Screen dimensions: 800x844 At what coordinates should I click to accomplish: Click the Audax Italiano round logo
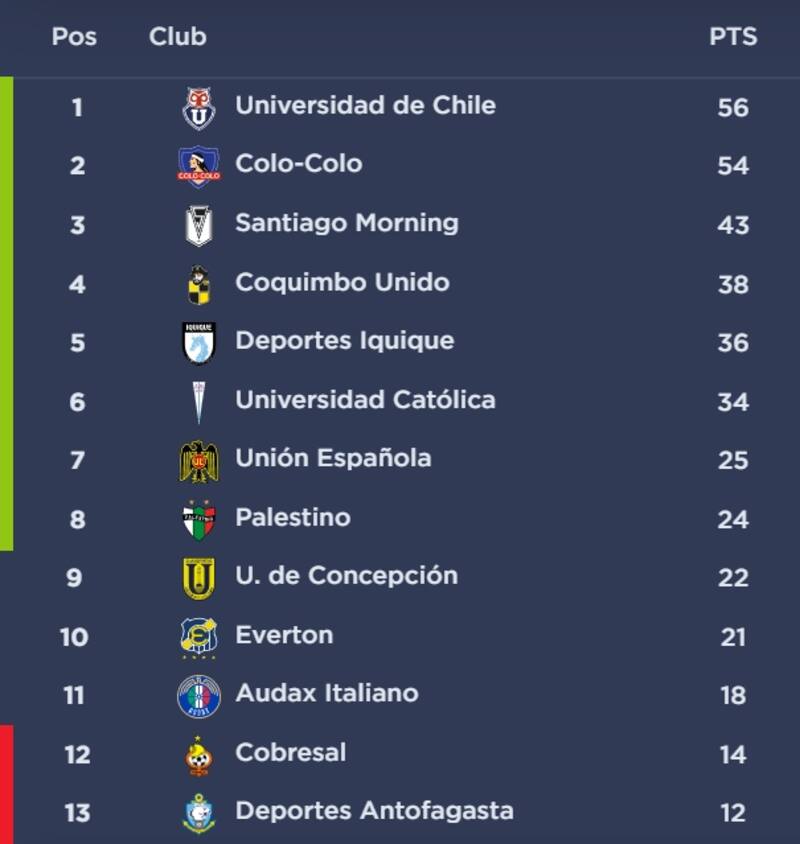pyautogui.click(x=199, y=696)
